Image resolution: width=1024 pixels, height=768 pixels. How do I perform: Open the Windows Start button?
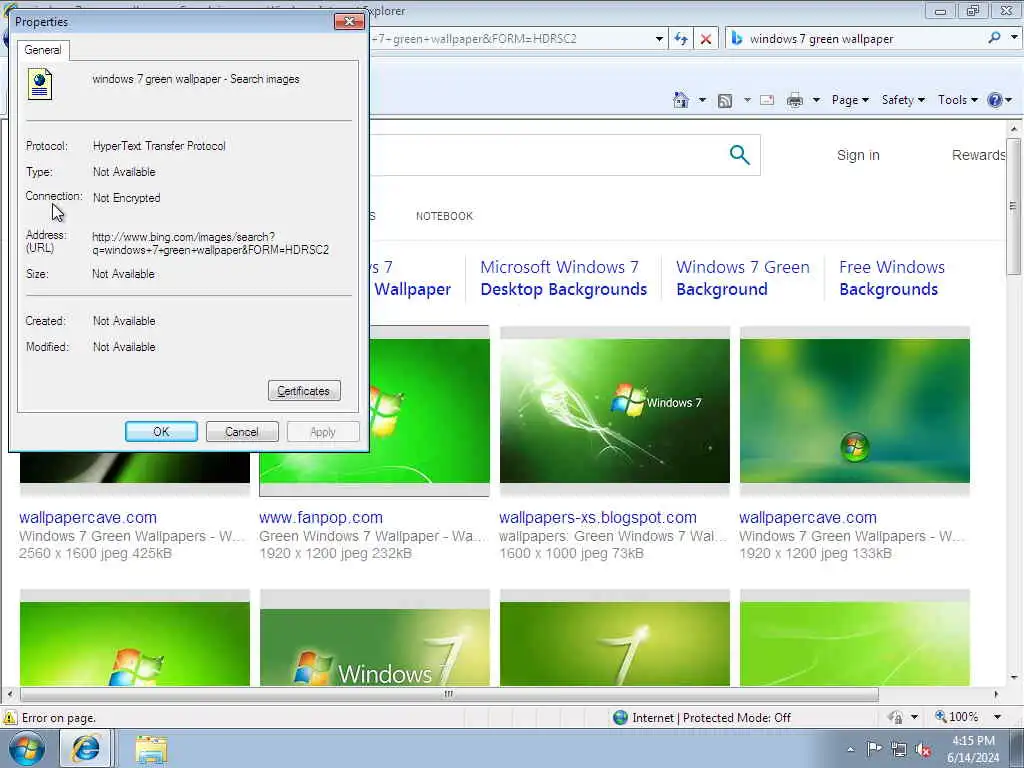[27, 749]
